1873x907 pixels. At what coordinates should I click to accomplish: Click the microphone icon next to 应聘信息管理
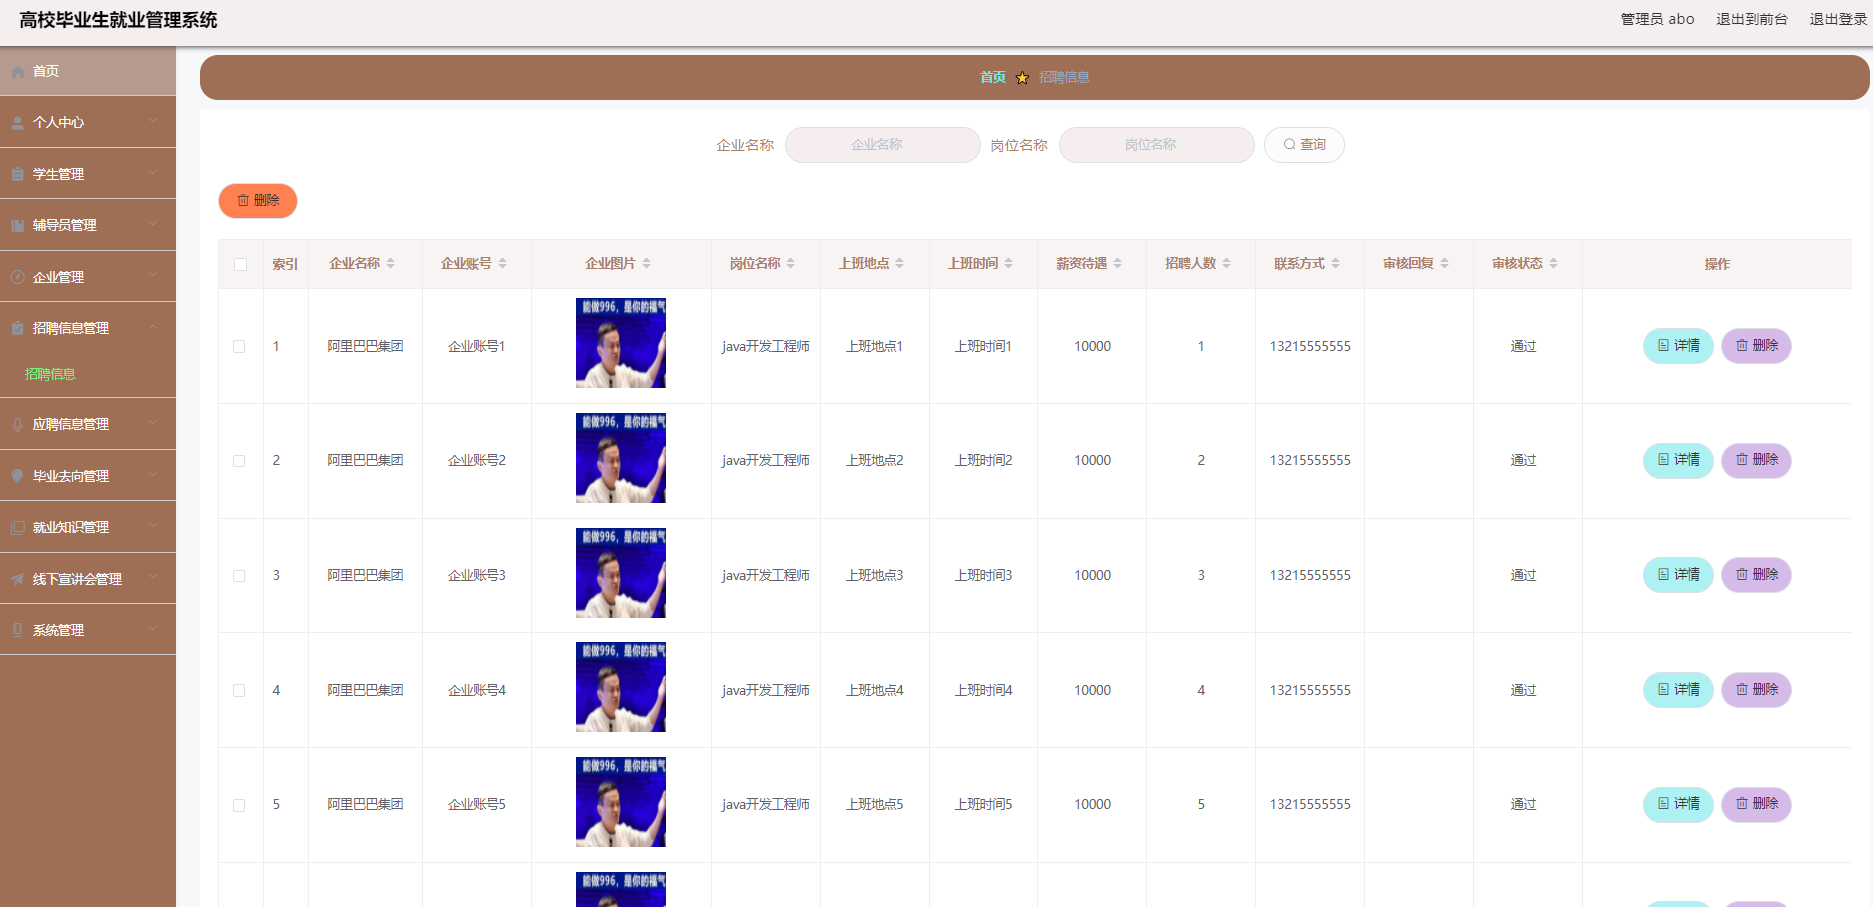point(18,425)
